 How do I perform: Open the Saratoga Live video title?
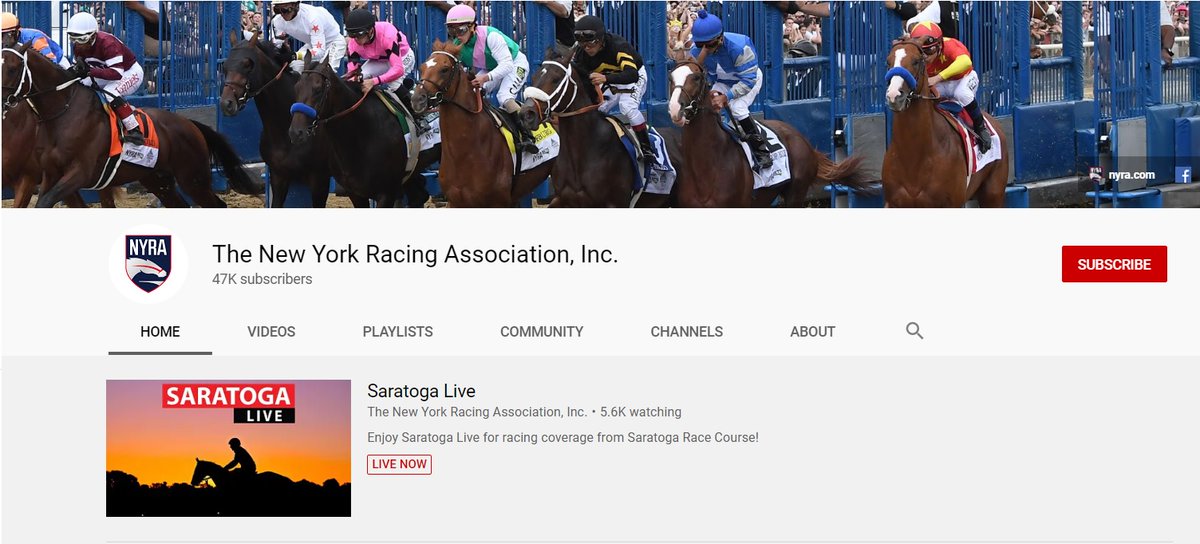tap(421, 391)
